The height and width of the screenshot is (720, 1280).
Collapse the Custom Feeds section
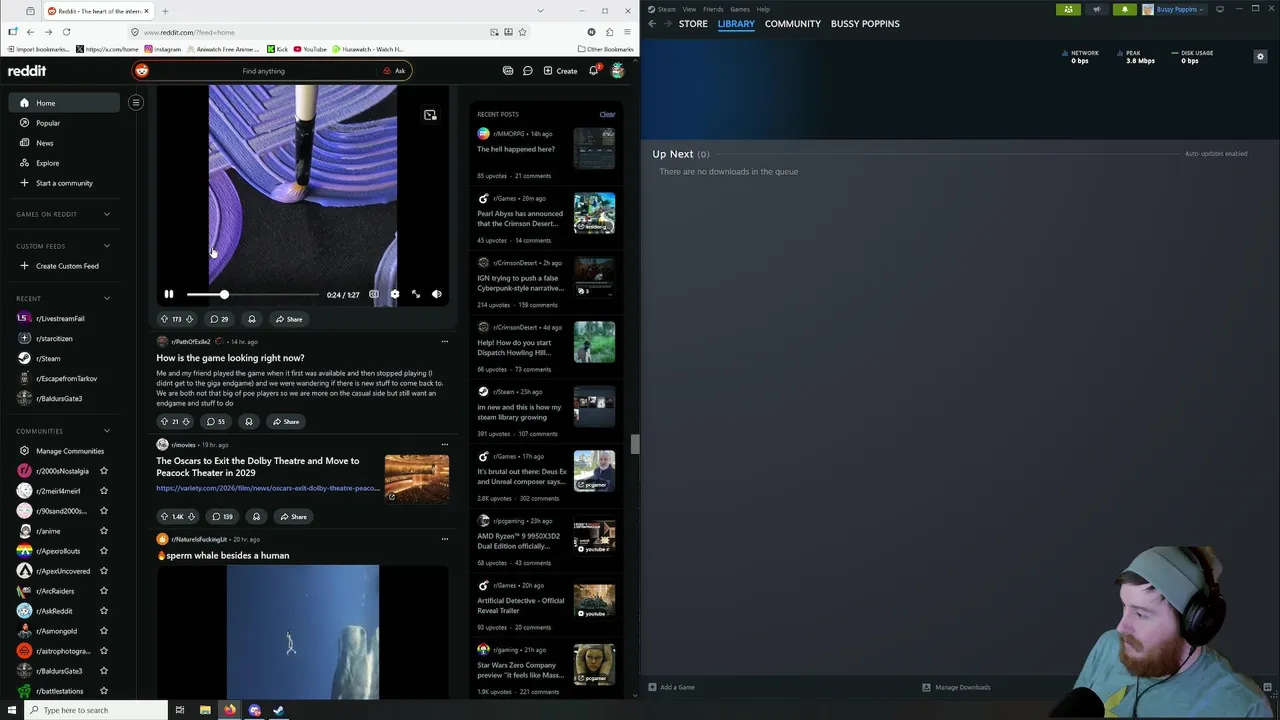click(107, 246)
